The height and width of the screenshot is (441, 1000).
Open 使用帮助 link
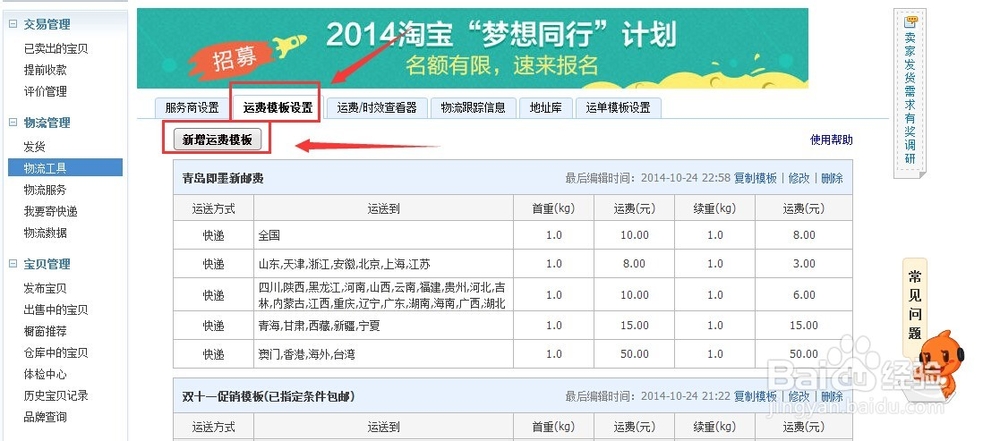[831, 140]
